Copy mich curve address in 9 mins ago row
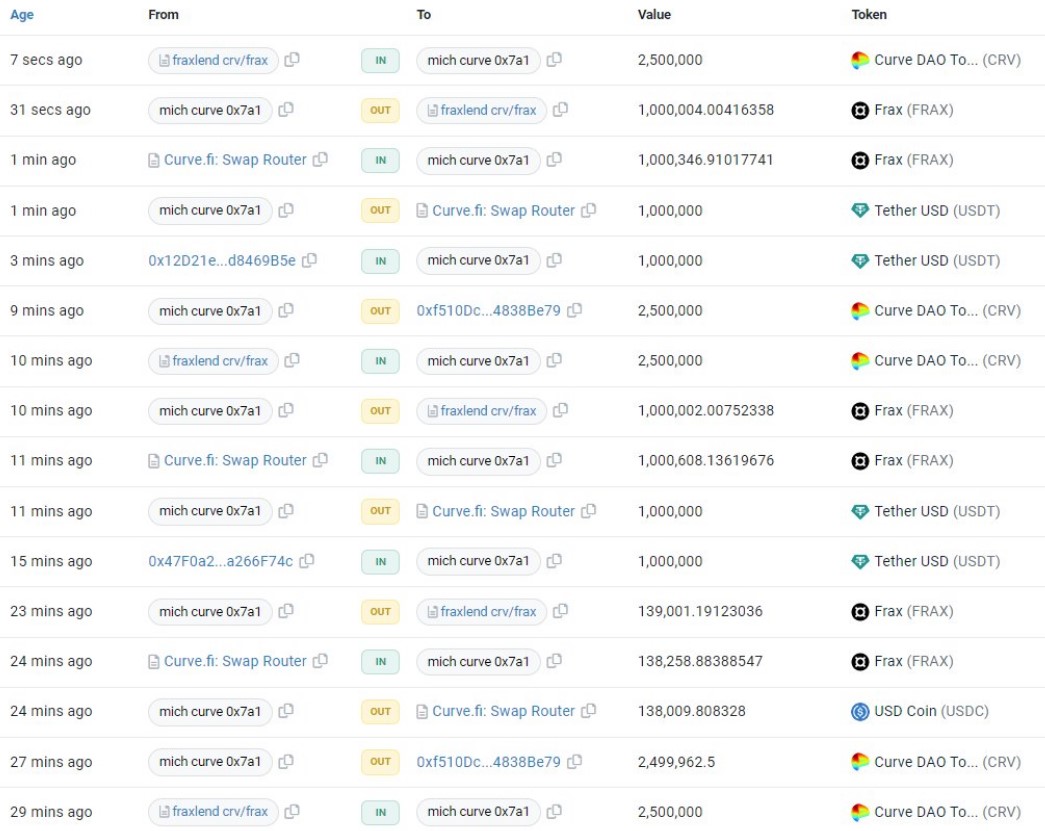The width and height of the screenshot is (1045, 831). pos(286,311)
